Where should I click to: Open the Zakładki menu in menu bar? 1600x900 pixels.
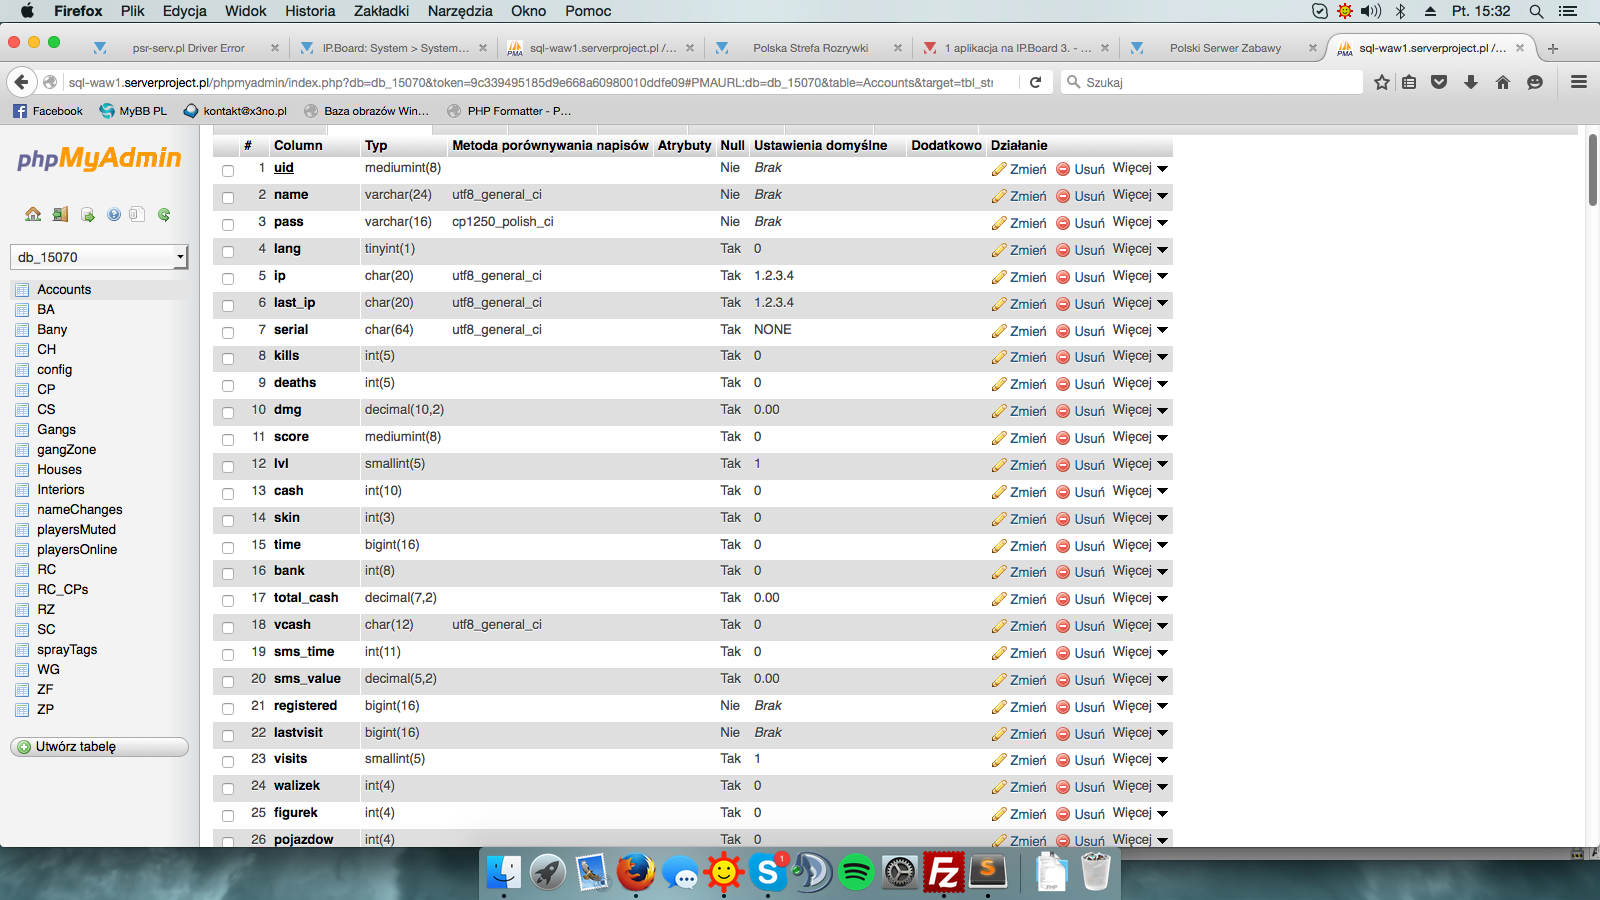click(381, 11)
